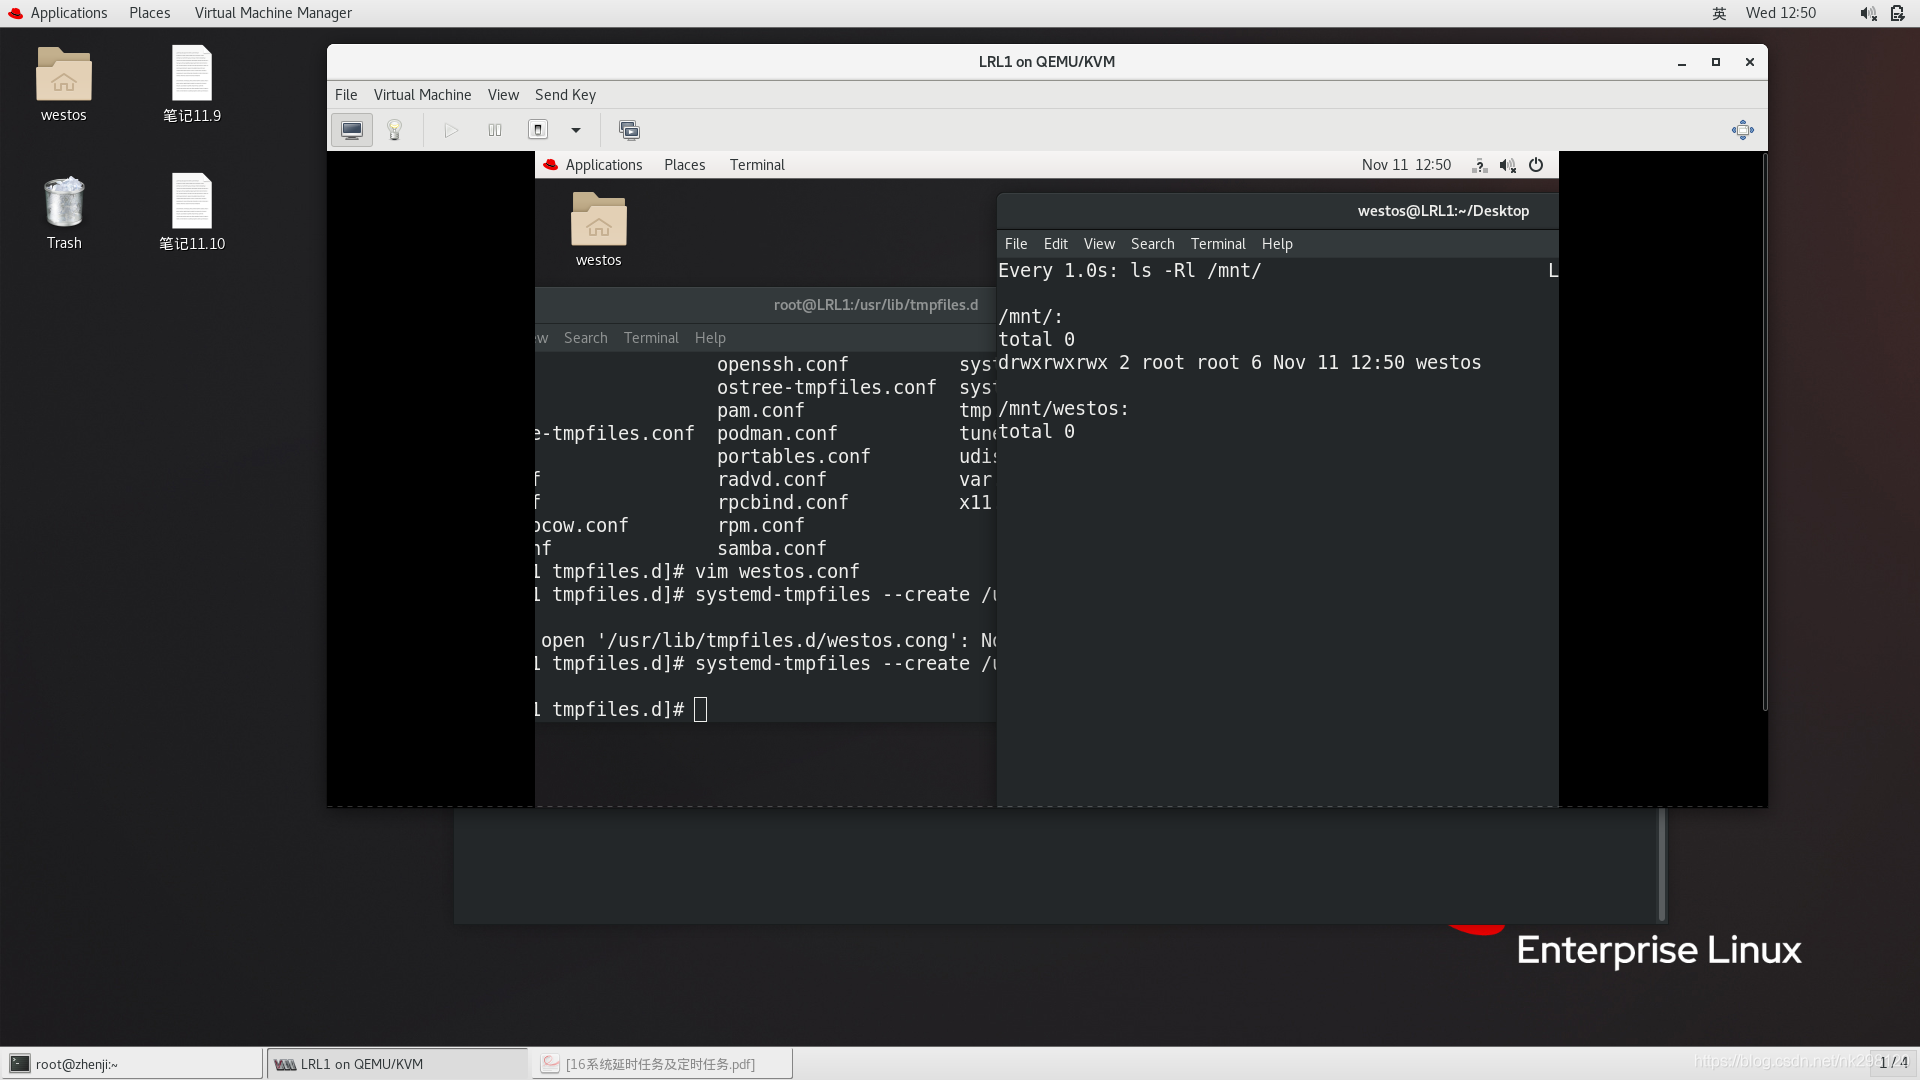Click workspace indicator 1 / 4
The width and height of the screenshot is (1920, 1080).
(x=1893, y=1063)
